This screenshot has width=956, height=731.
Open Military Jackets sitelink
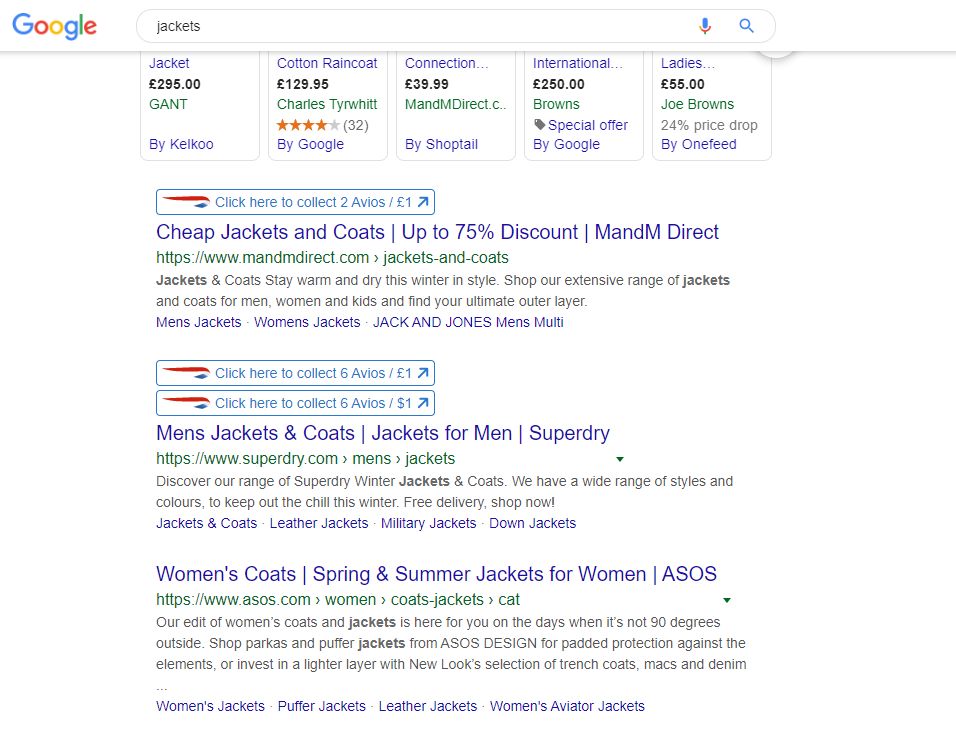(x=429, y=524)
